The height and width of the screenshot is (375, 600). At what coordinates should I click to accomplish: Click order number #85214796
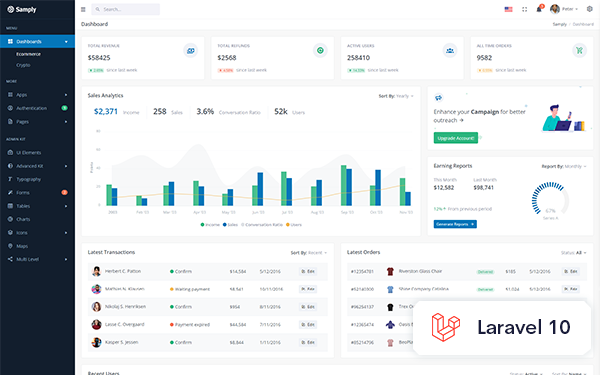[362, 342]
